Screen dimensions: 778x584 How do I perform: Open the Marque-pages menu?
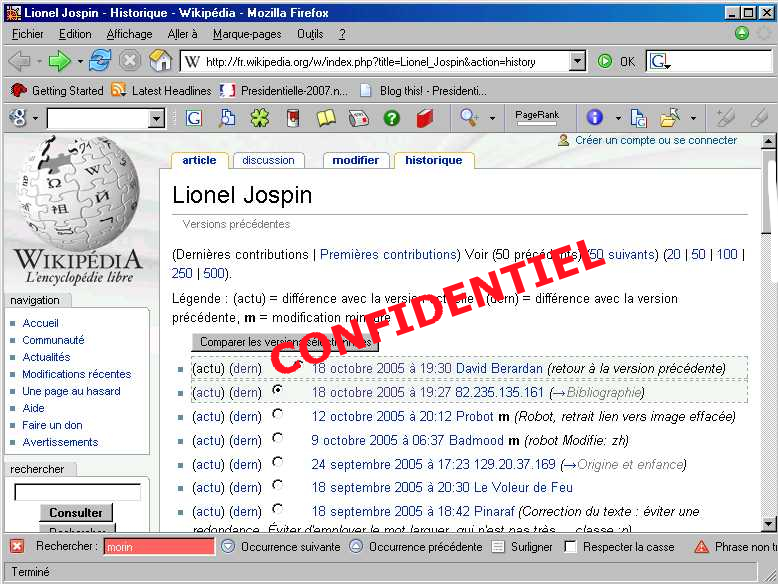(x=247, y=34)
